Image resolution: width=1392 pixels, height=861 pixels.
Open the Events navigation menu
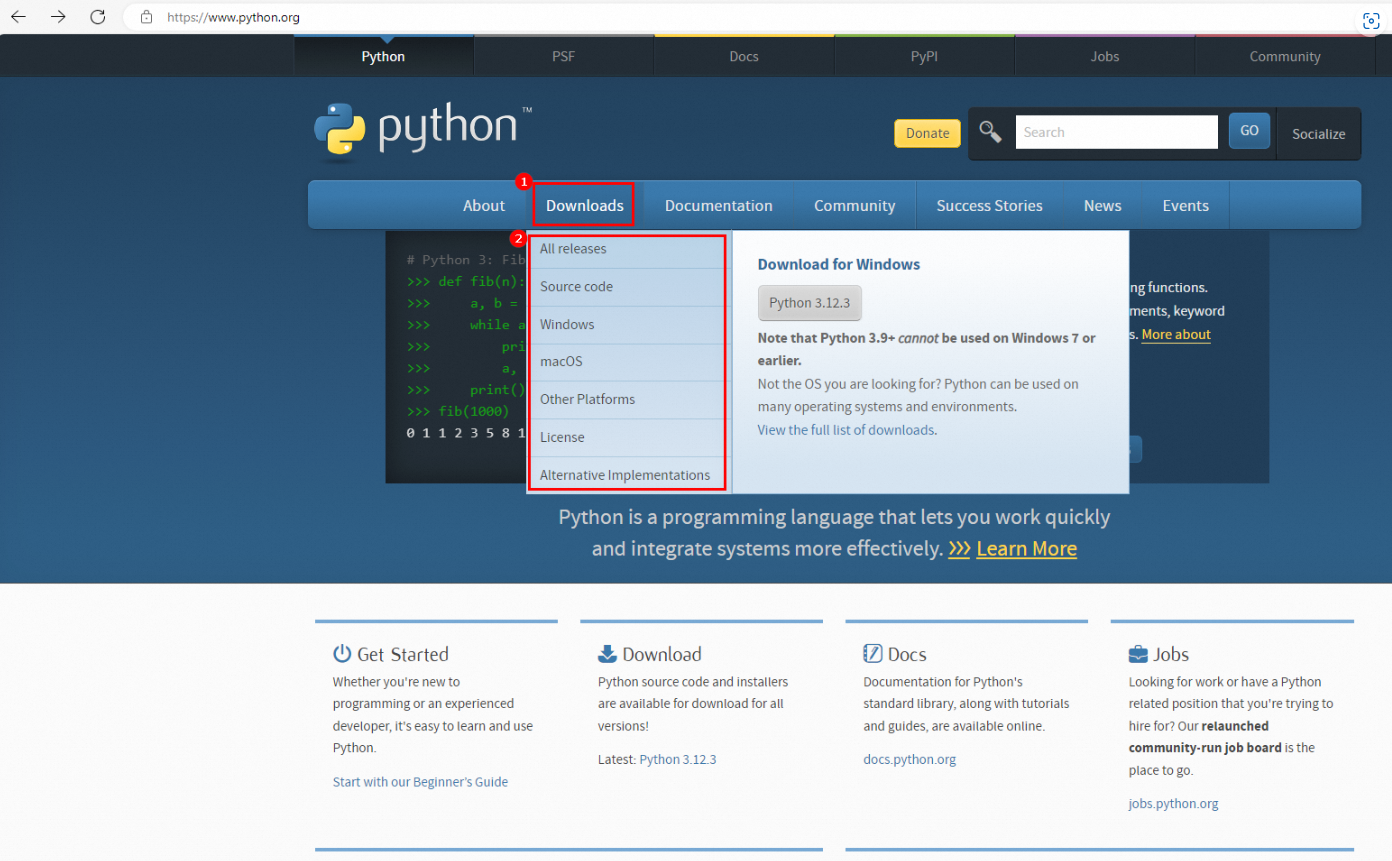click(1186, 206)
